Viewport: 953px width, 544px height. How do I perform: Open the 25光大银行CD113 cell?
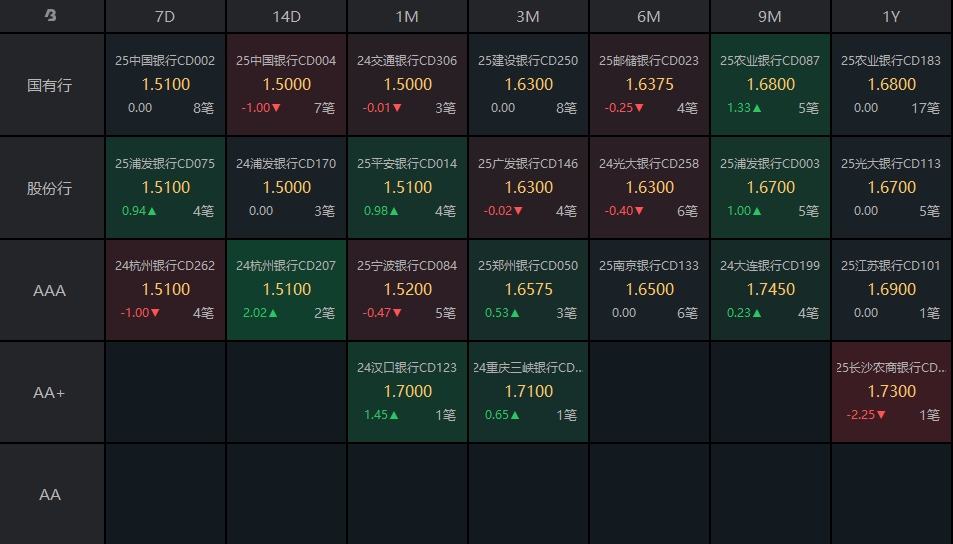(x=892, y=187)
